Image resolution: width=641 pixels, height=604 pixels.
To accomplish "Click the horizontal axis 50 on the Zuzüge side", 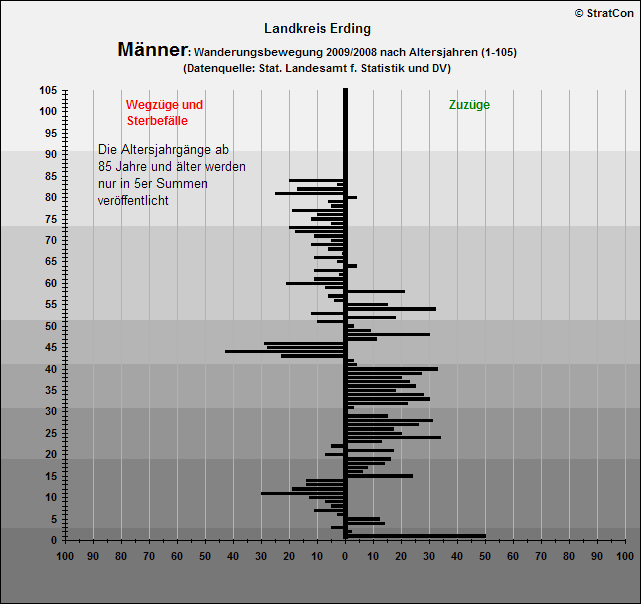I will pos(485,556).
